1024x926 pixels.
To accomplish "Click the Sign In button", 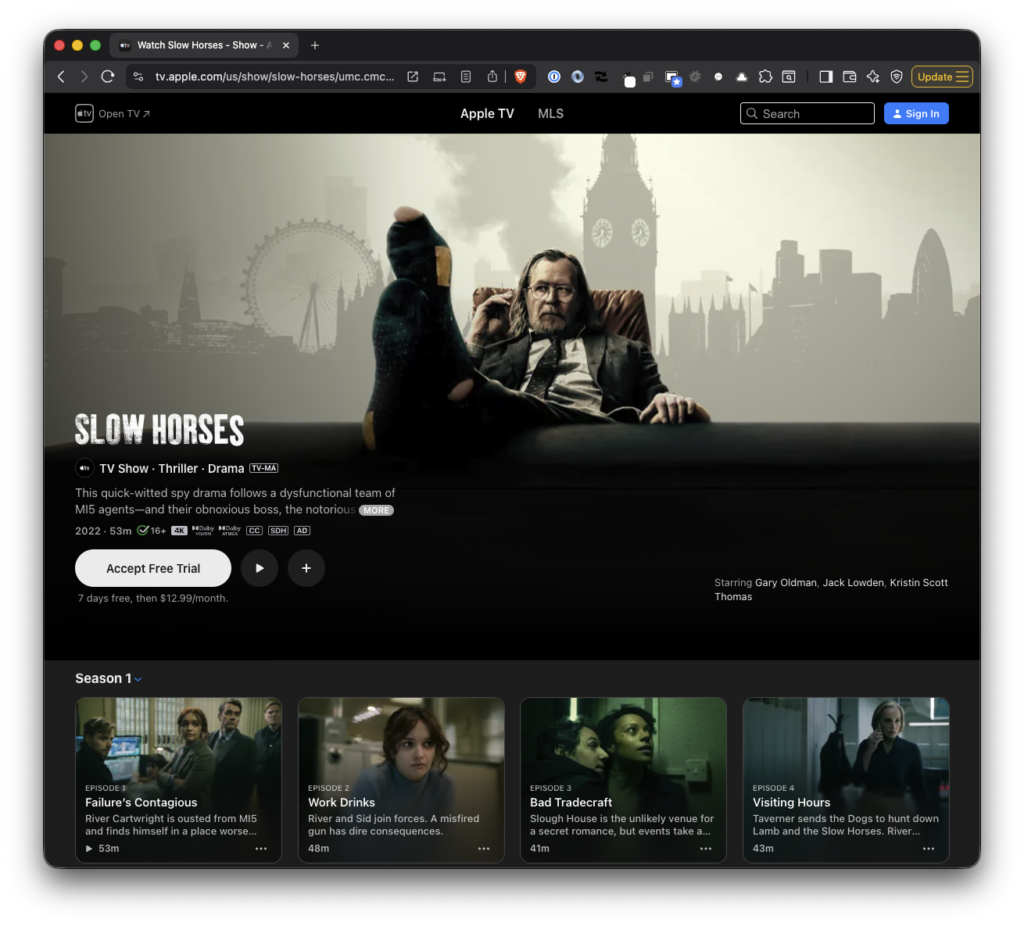I will point(916,114).
